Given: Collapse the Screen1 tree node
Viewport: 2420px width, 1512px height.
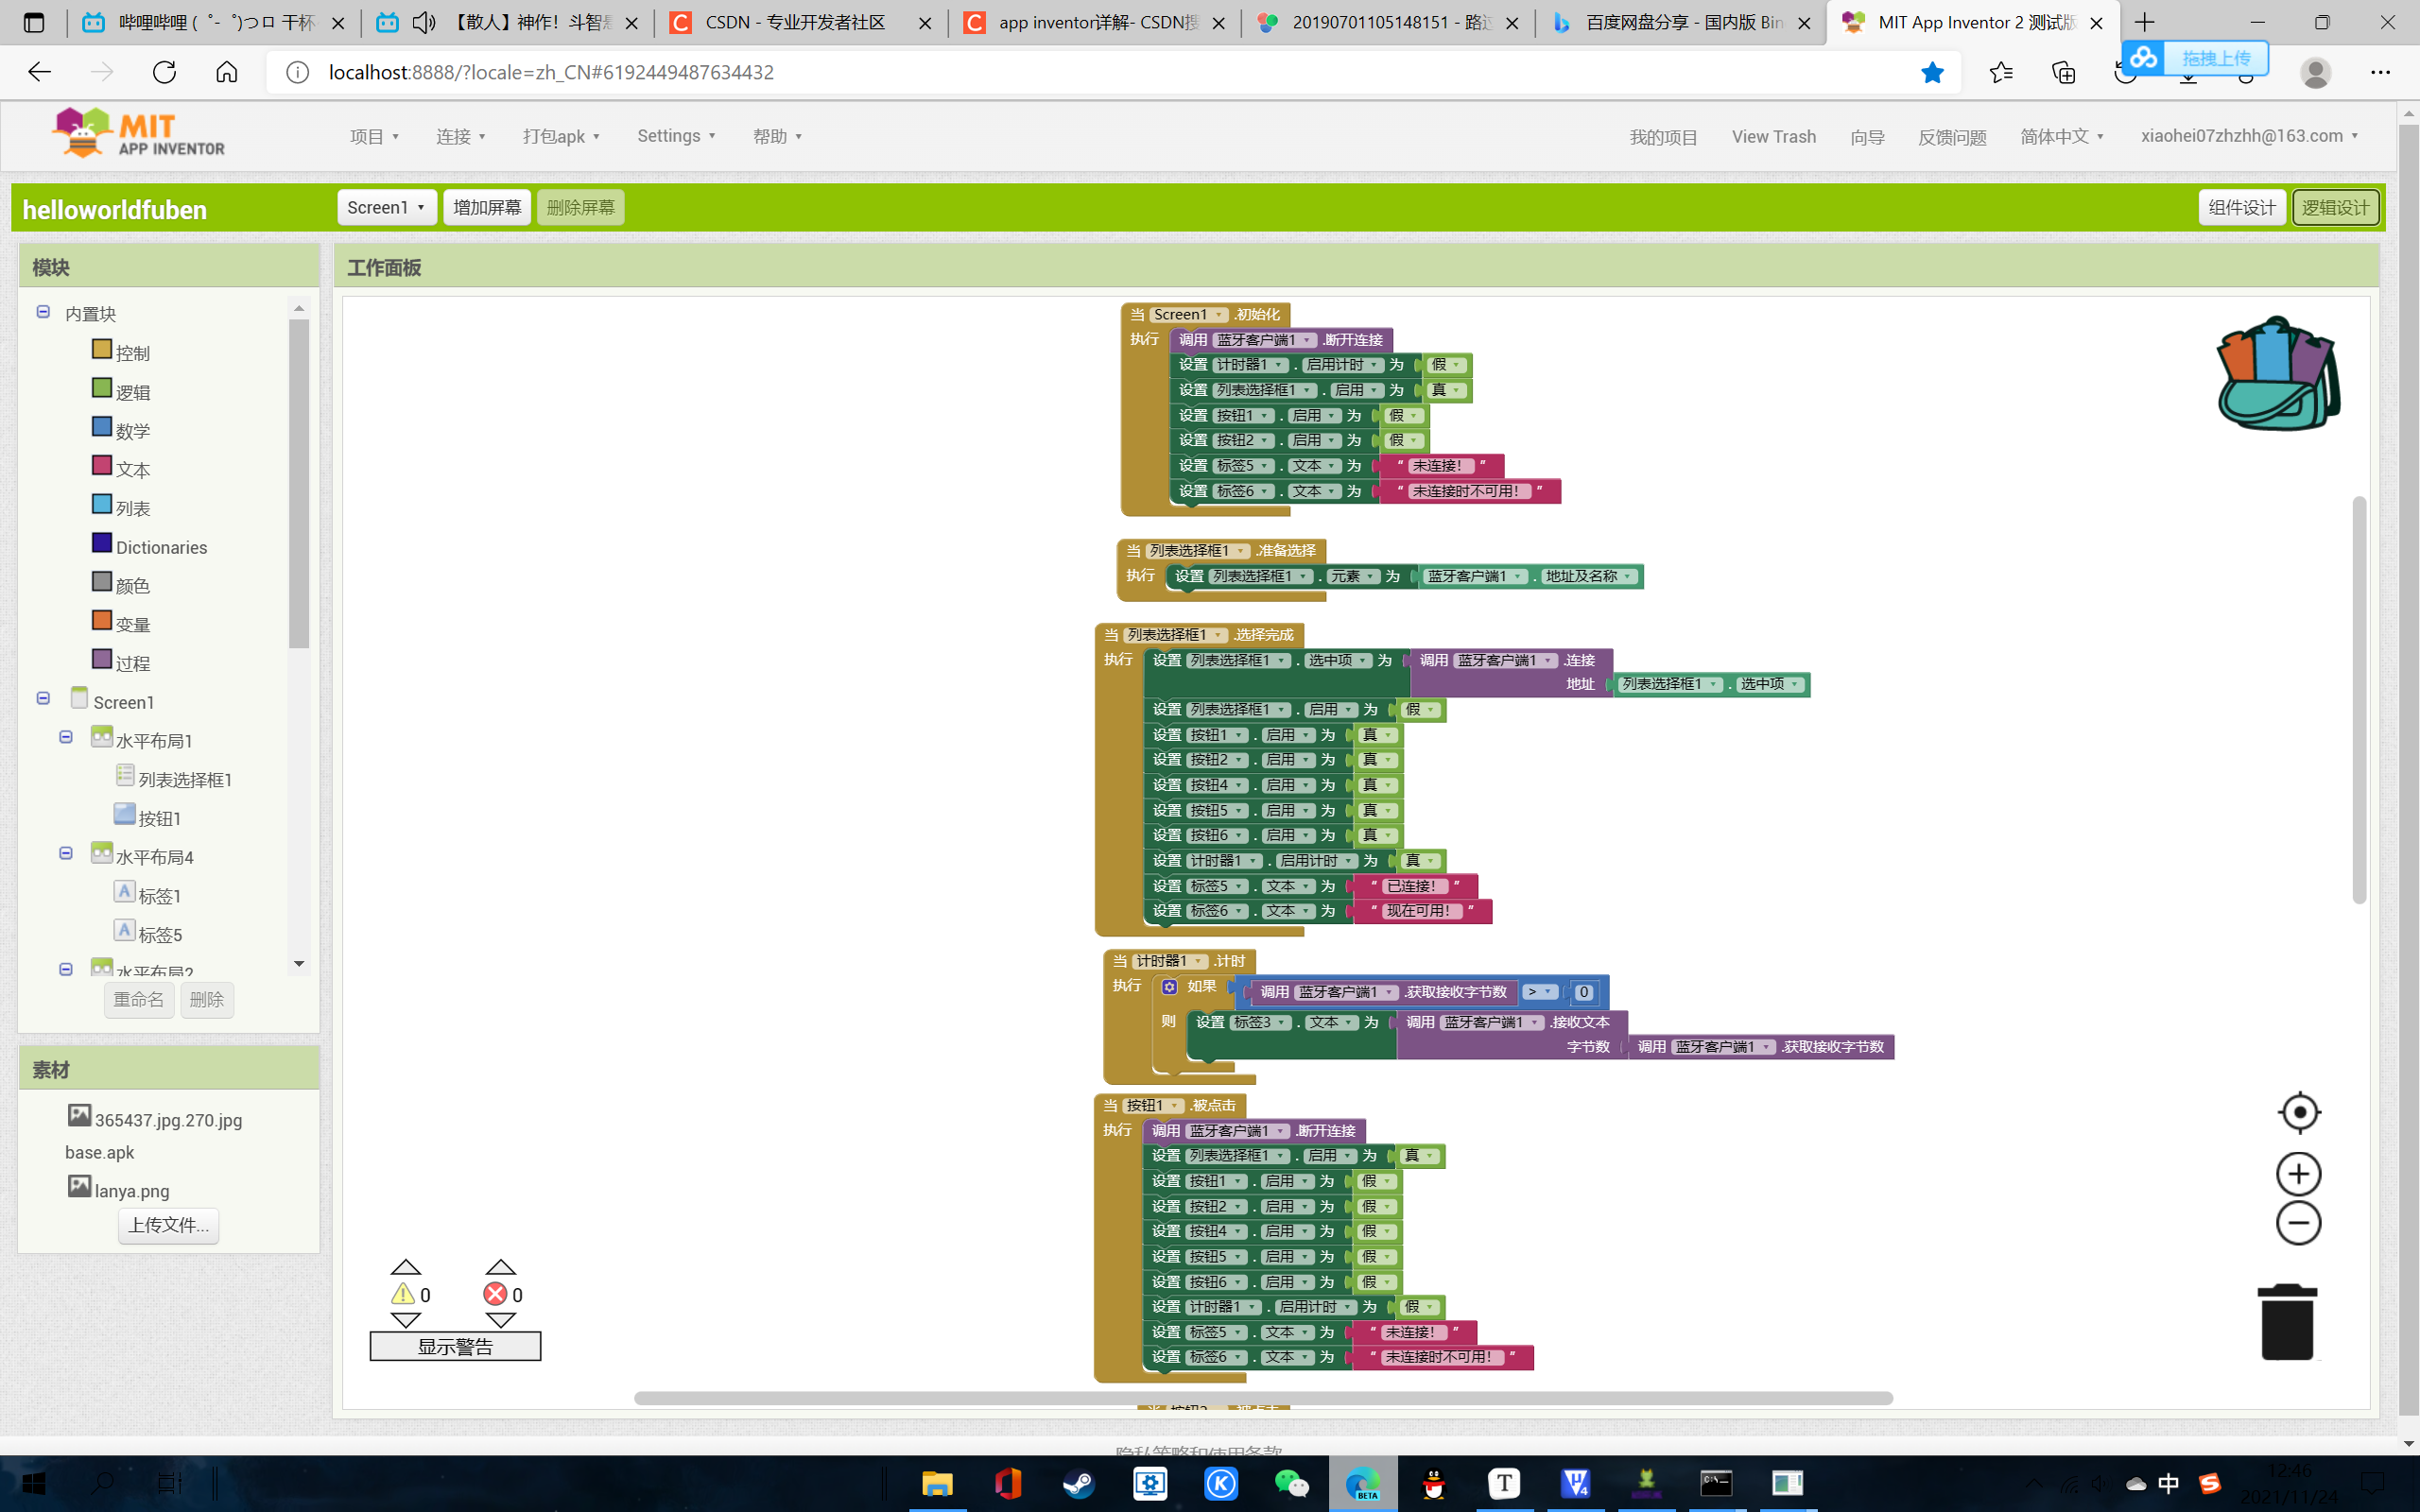Looking at the screenshot, I should (43, 698).
